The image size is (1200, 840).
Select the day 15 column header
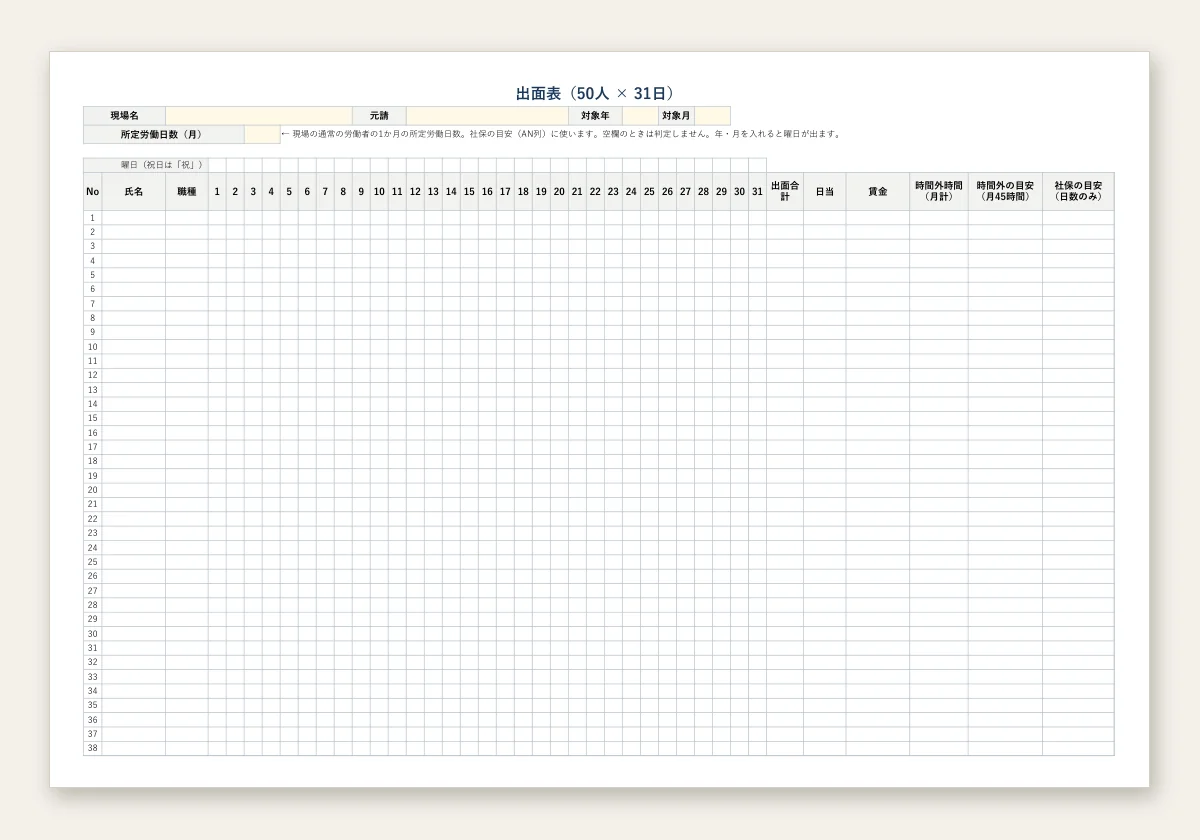tap(469, 191)
